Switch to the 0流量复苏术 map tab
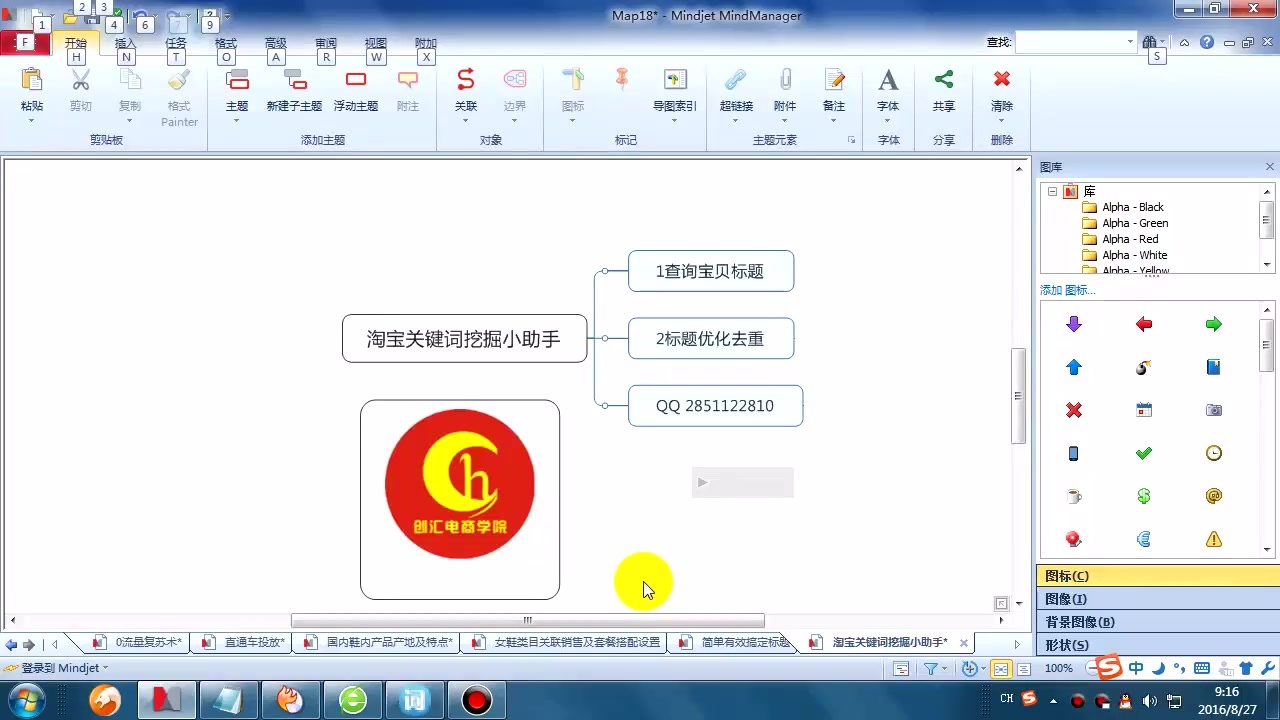Viewport: 1280px width, 720px height. coord(140,643)
